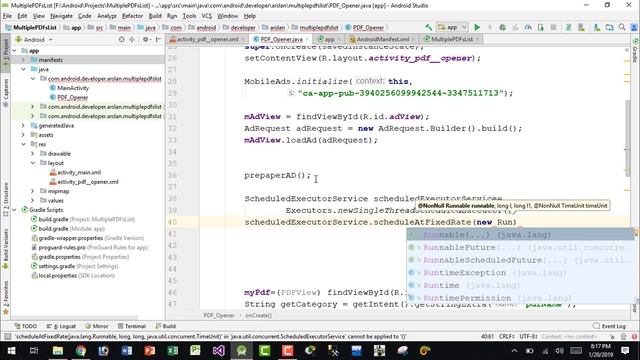Click the Stop square icon
Image resolution: width=640 pixels, height=360 pixels.
(x=553, y=27)
